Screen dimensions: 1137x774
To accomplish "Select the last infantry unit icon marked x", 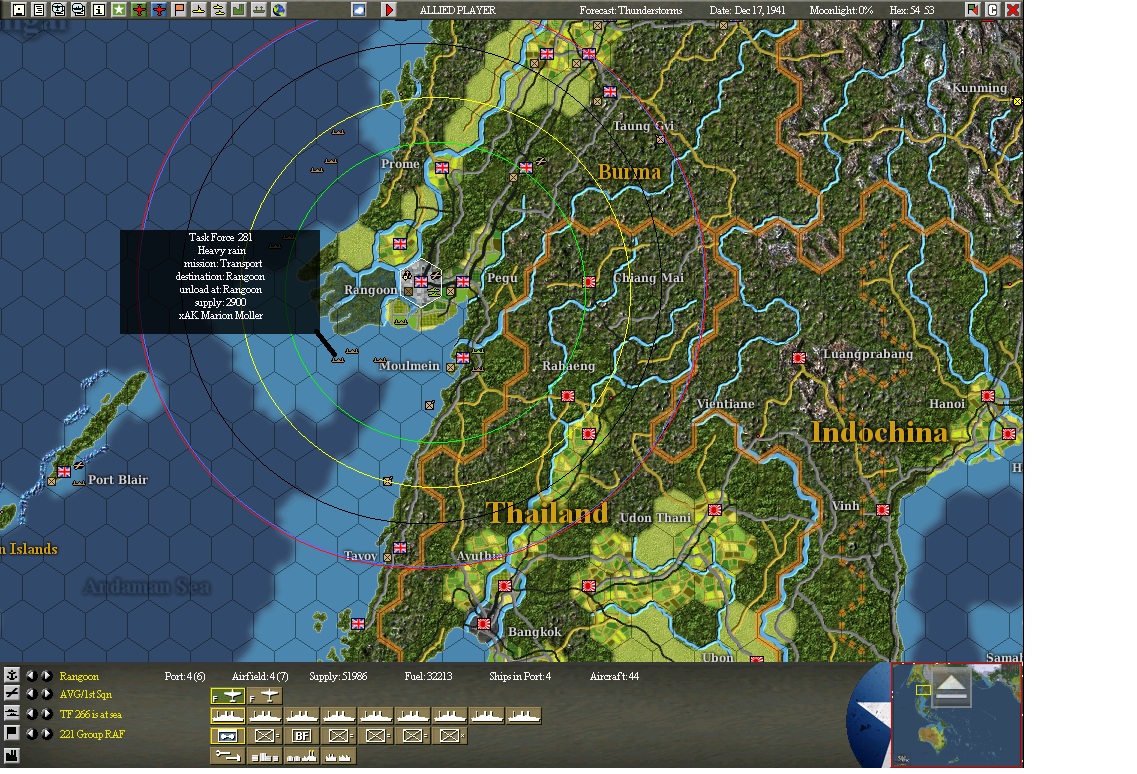I will tap(450, 736).
